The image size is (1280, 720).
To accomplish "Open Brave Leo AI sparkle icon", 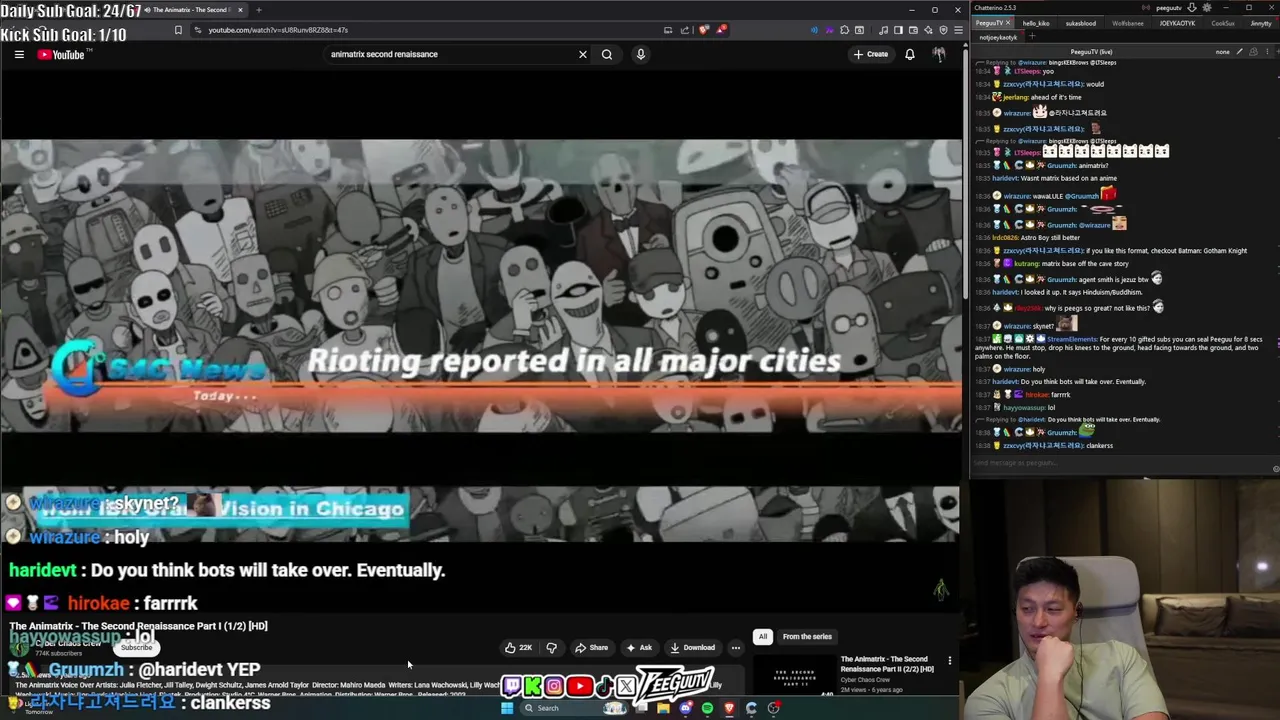I will (x=928, y=30).
